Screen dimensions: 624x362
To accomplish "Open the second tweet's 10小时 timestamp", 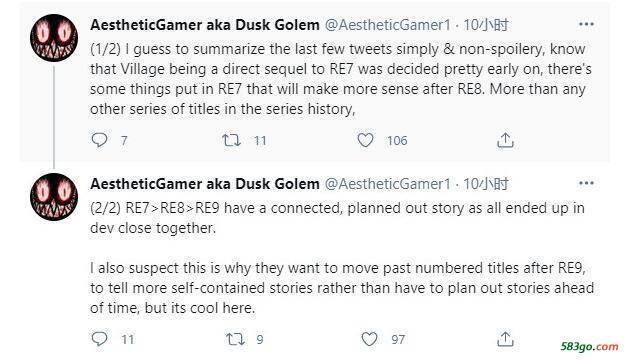I will [x=486, y=184].
